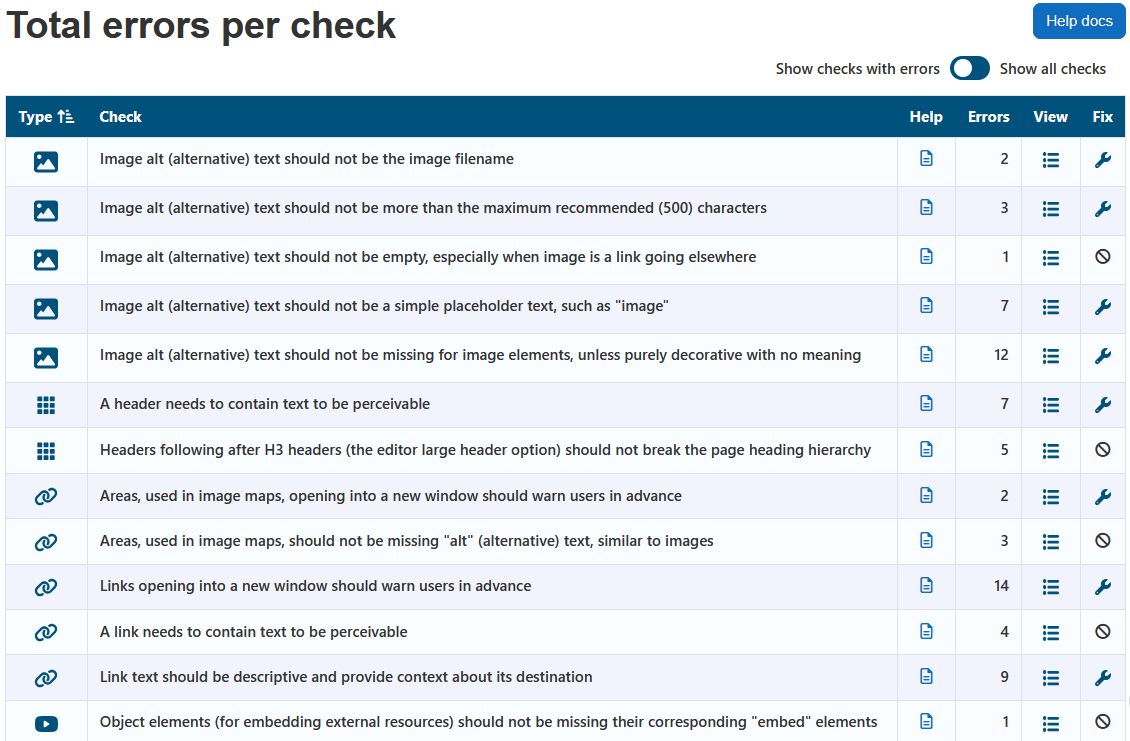Click no-fix icon for H3 hierarchy check
Screen dimensions: 1130x741
(1103, 450)
